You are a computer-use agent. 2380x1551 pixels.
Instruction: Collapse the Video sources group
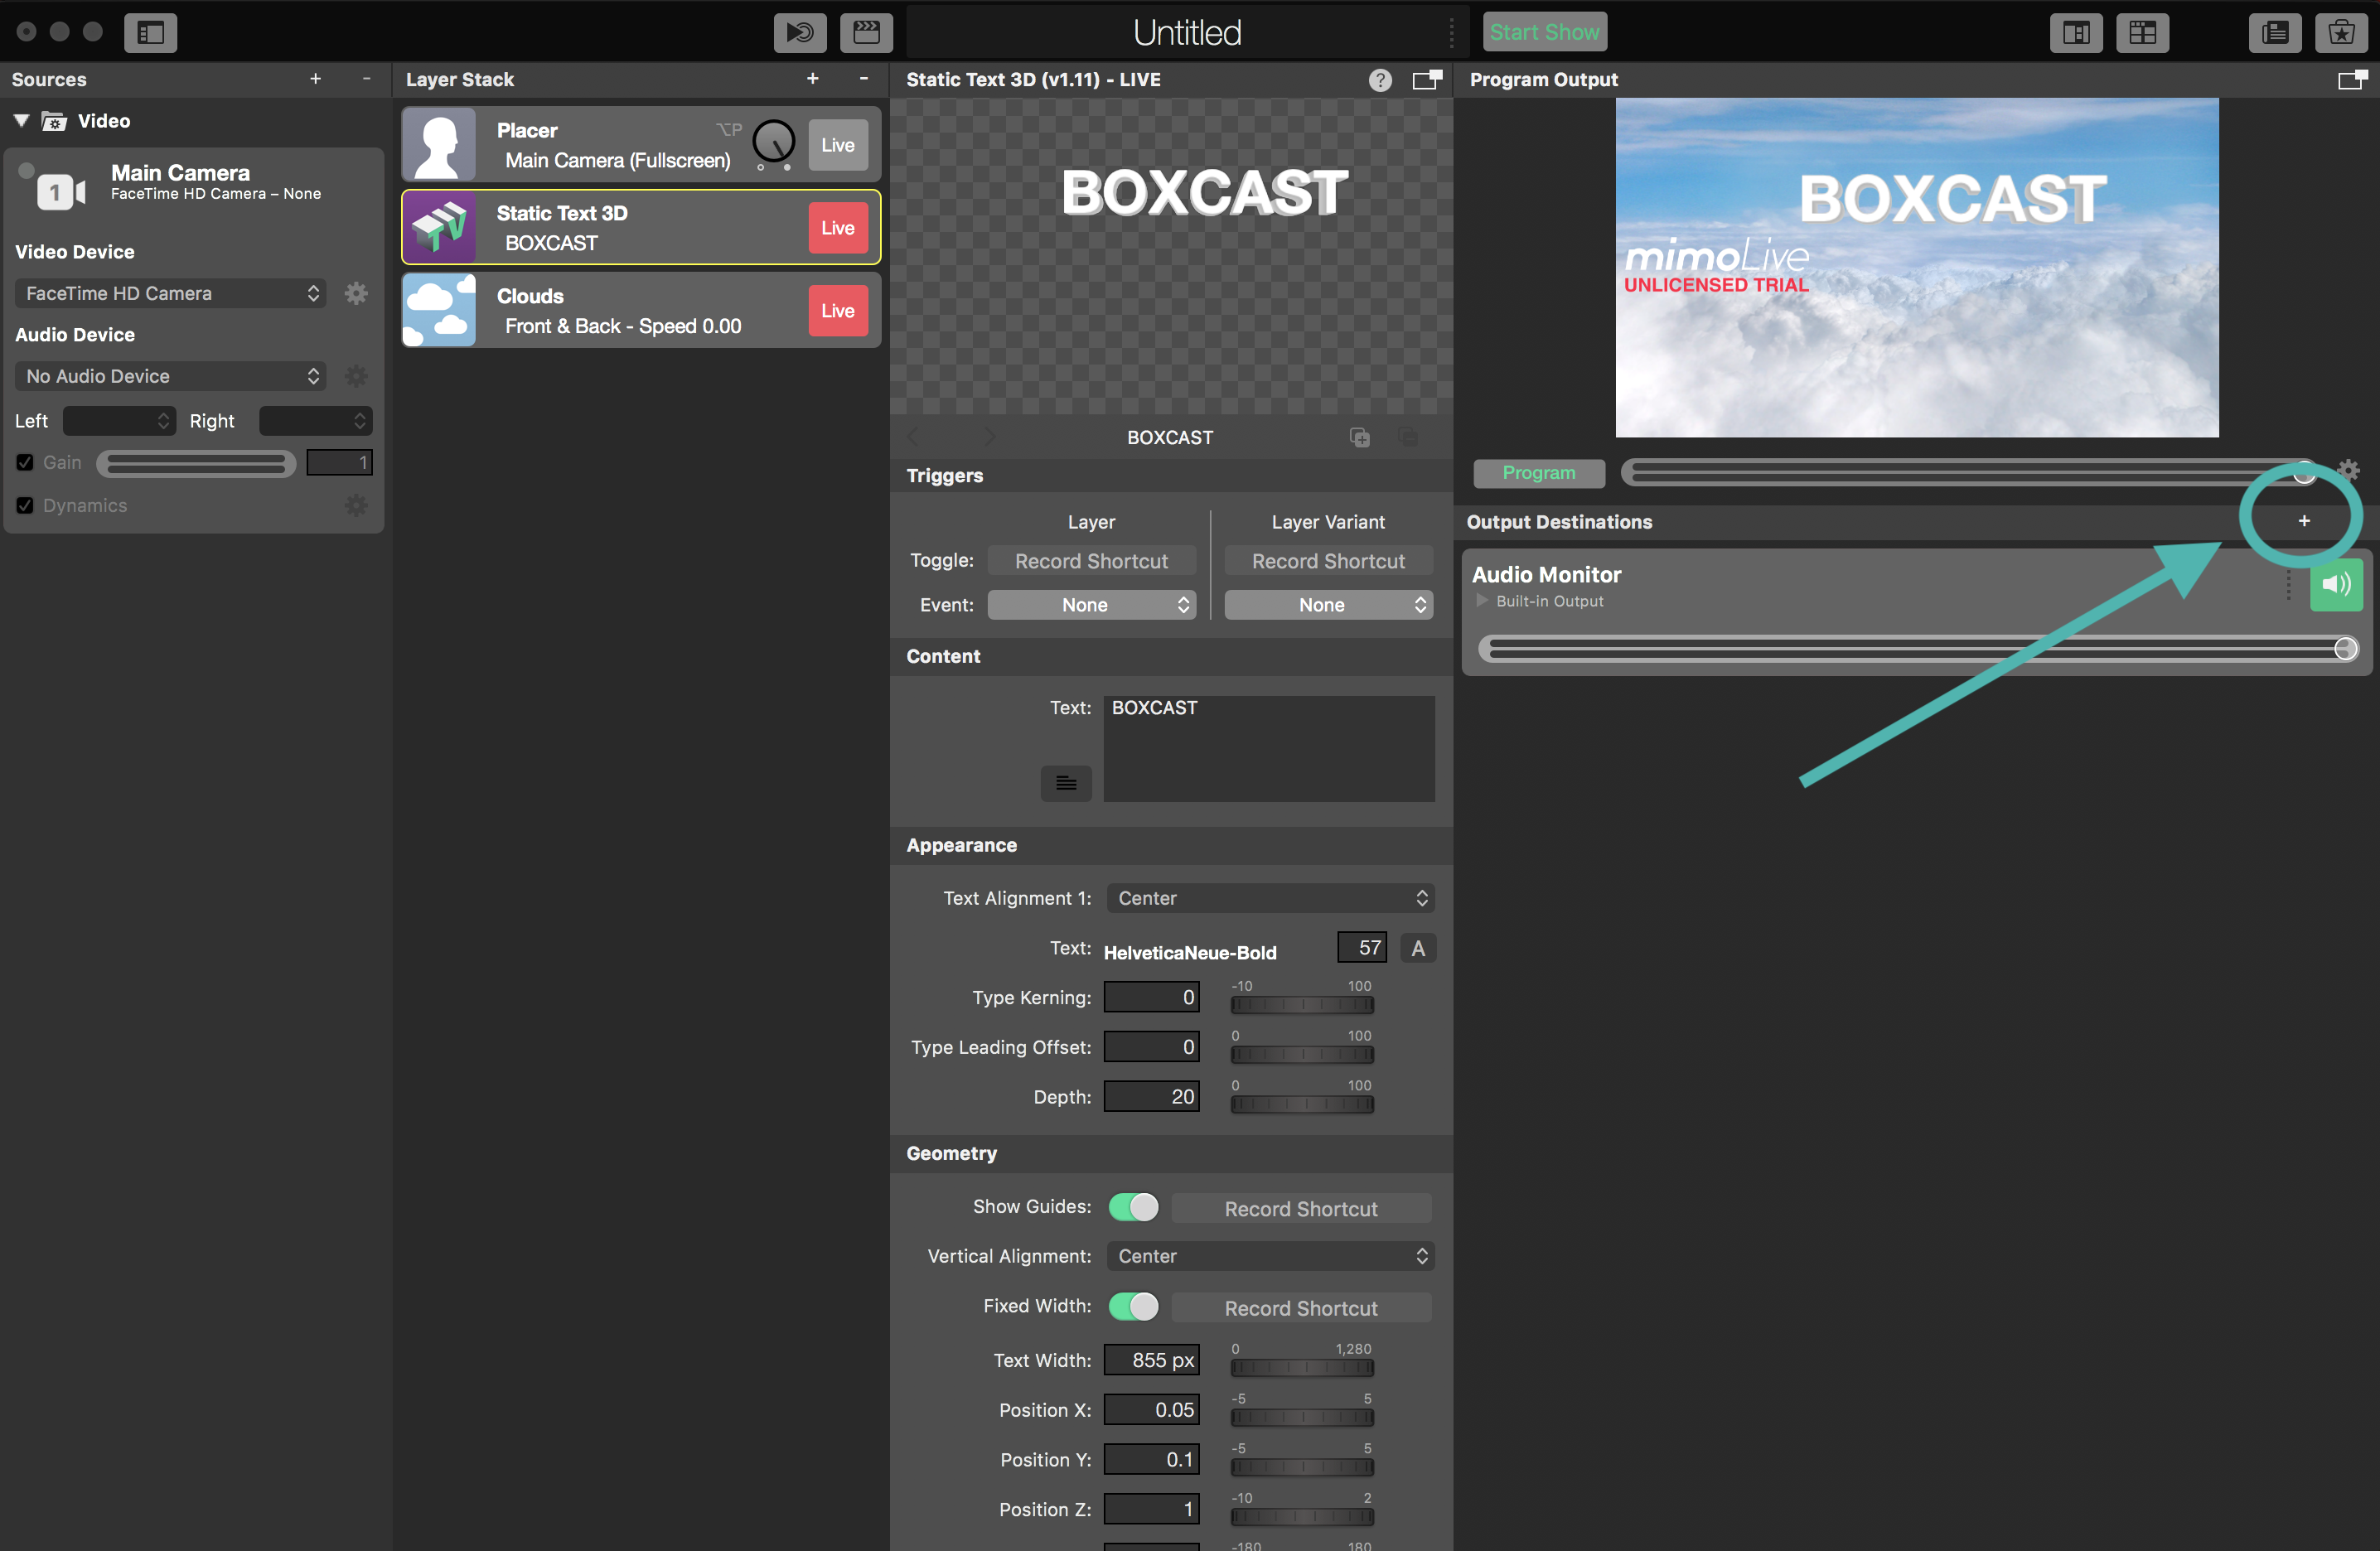[x=21, y=120]
